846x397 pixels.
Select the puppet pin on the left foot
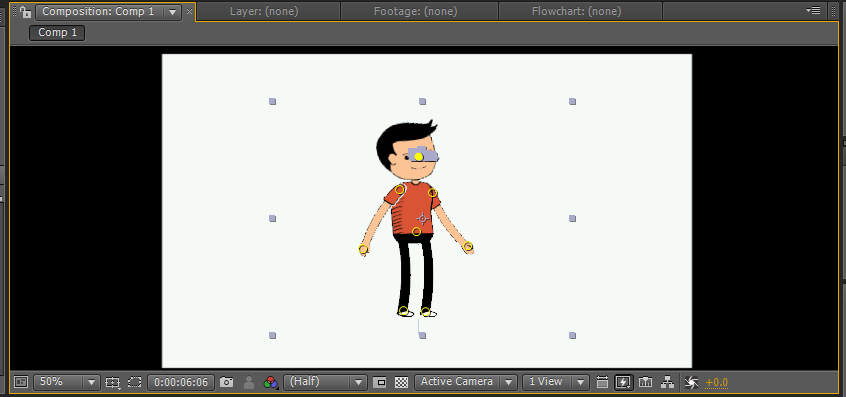pyautogui.click(x=404, y=311)
